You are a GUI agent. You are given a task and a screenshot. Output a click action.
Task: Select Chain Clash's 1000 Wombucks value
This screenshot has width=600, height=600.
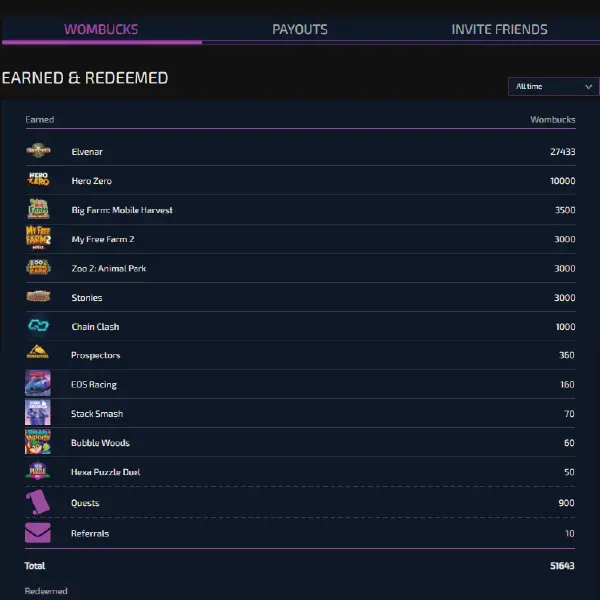tap(565, 327)
